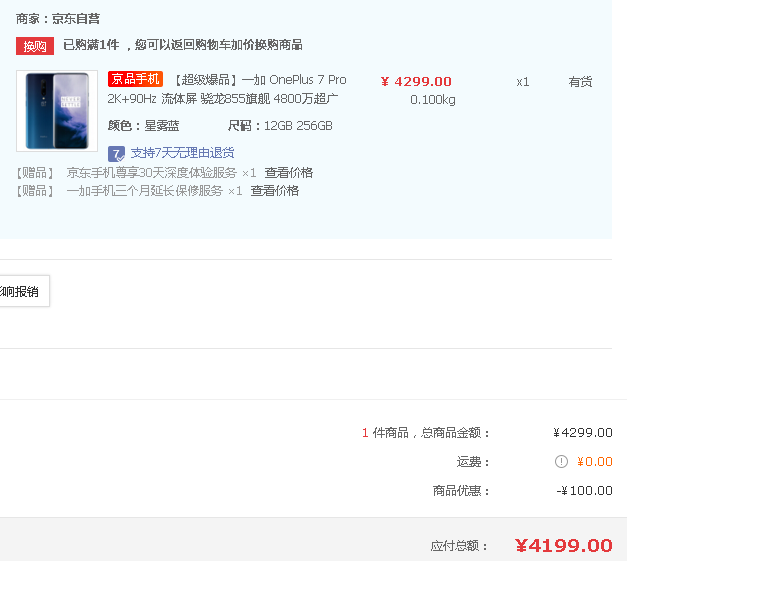The image size is (768, 614).
Task: Click the x1 quantity text
Action: point(523,82)
